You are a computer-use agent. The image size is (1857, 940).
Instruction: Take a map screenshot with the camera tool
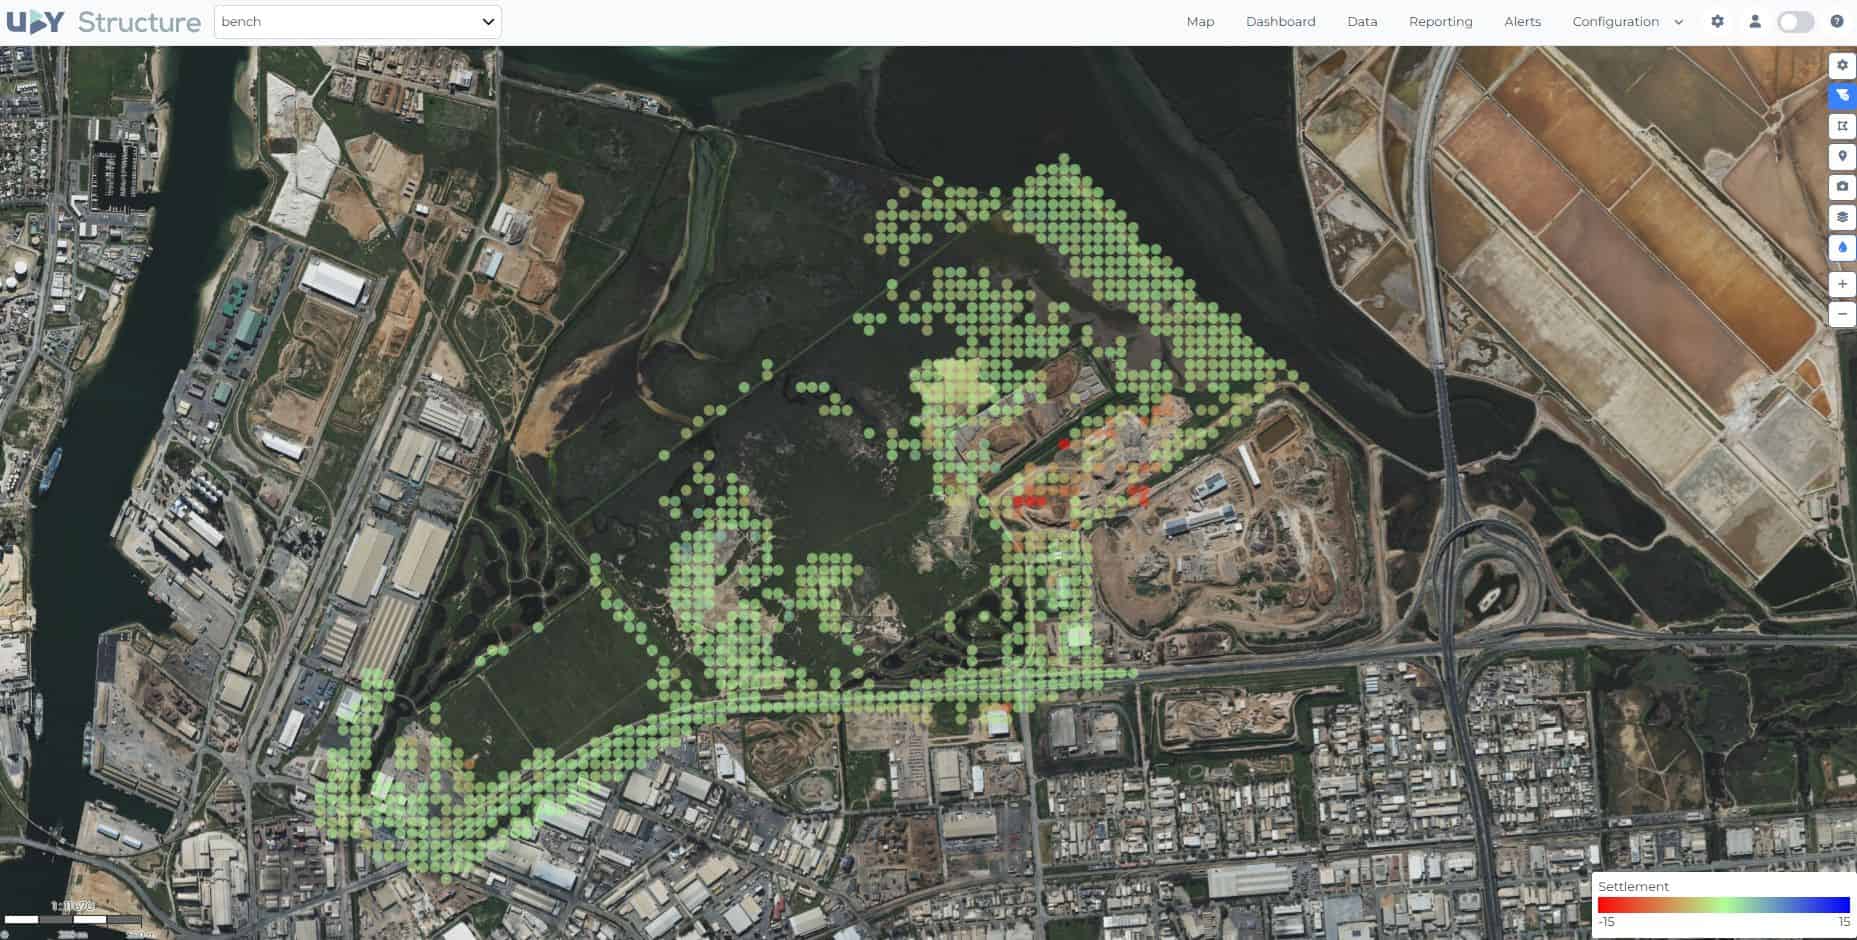pos(1841,186)
